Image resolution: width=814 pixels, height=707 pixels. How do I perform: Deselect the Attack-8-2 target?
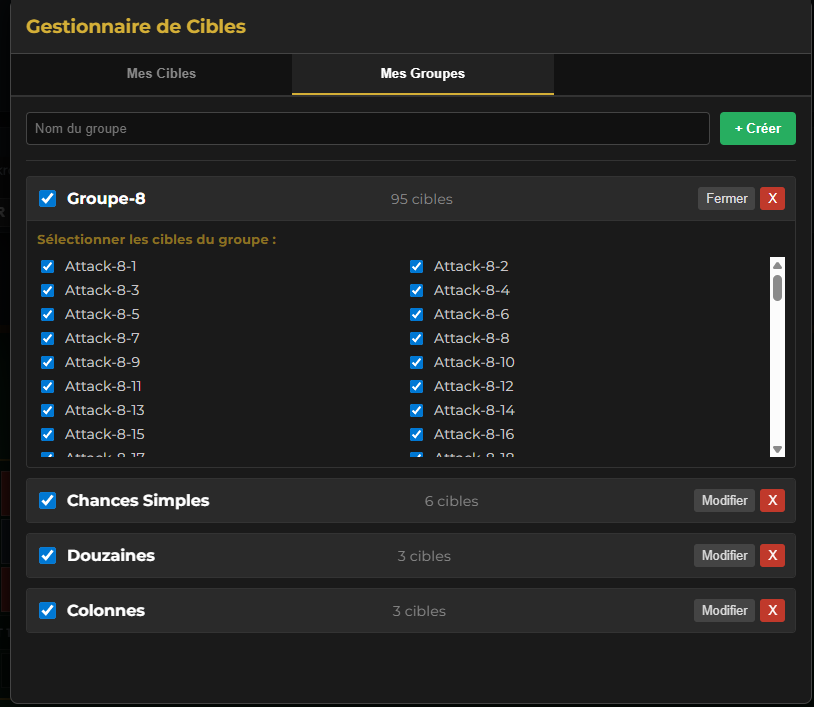pyautogui.click(x=416, y=266)
